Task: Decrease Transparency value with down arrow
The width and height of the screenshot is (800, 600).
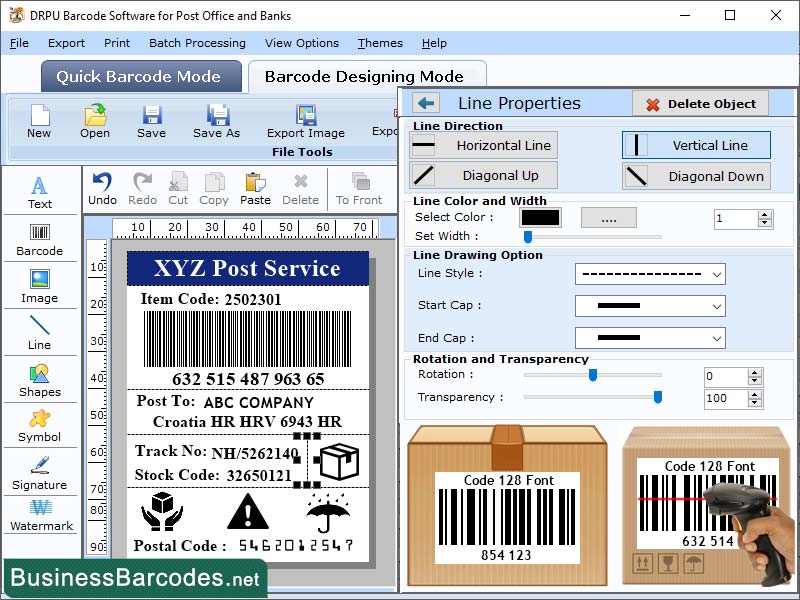Action: click(x=755, y=403)
